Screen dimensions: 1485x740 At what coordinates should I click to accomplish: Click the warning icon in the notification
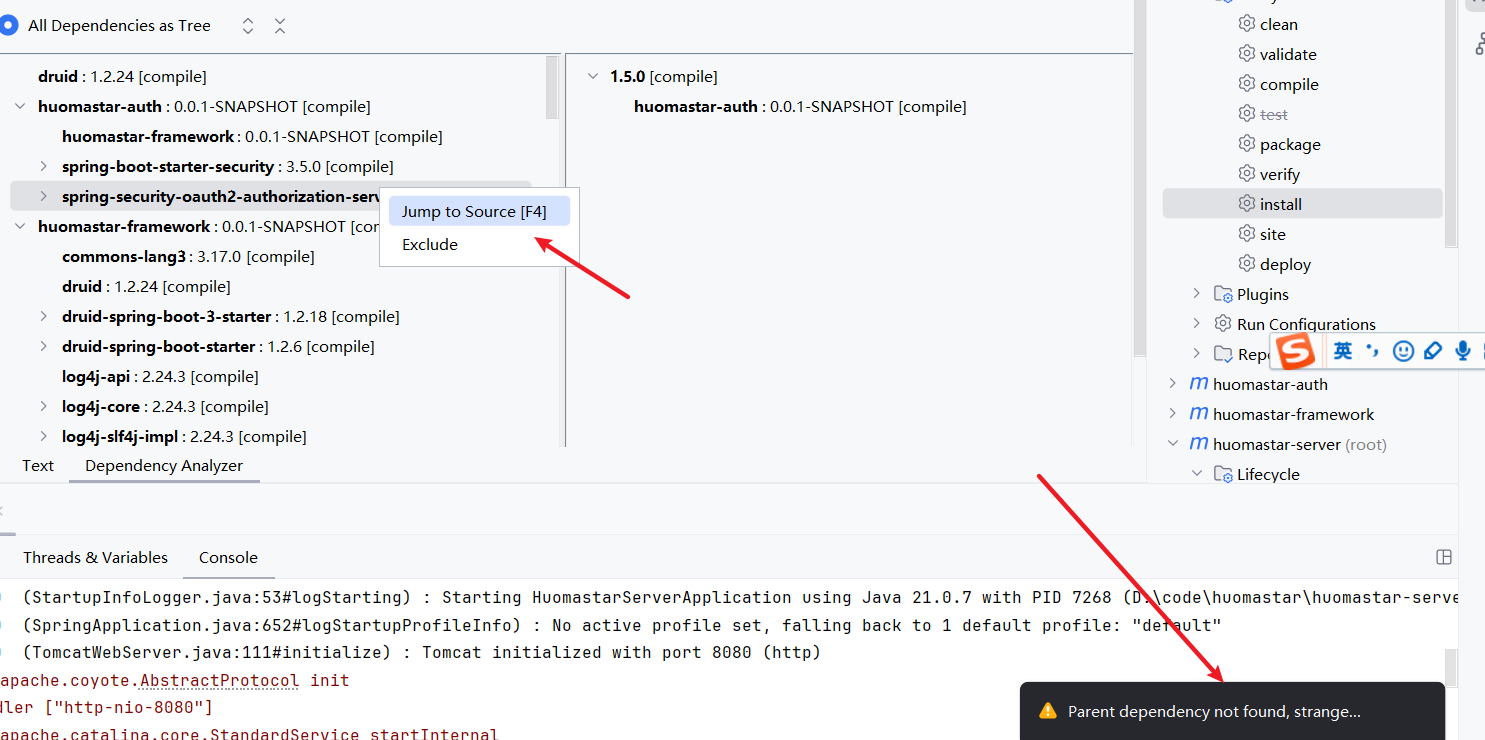(x=1047, y=711)
